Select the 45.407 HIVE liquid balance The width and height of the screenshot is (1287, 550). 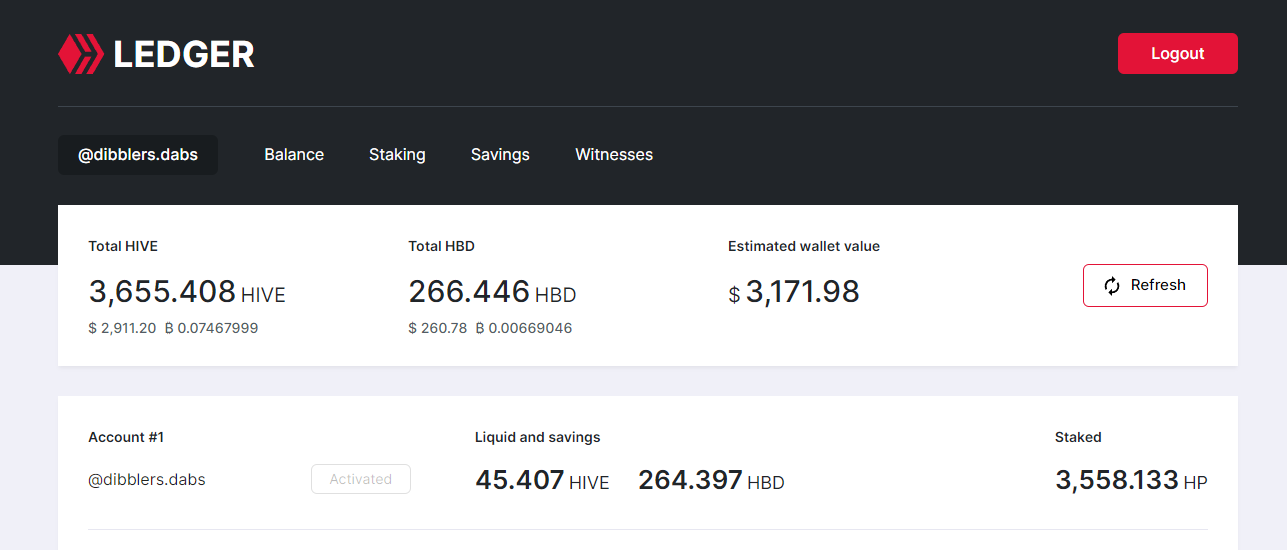[542, 480]
